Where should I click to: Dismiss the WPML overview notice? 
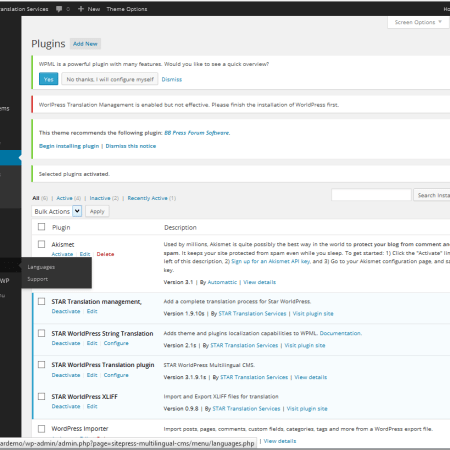(172, 79)
